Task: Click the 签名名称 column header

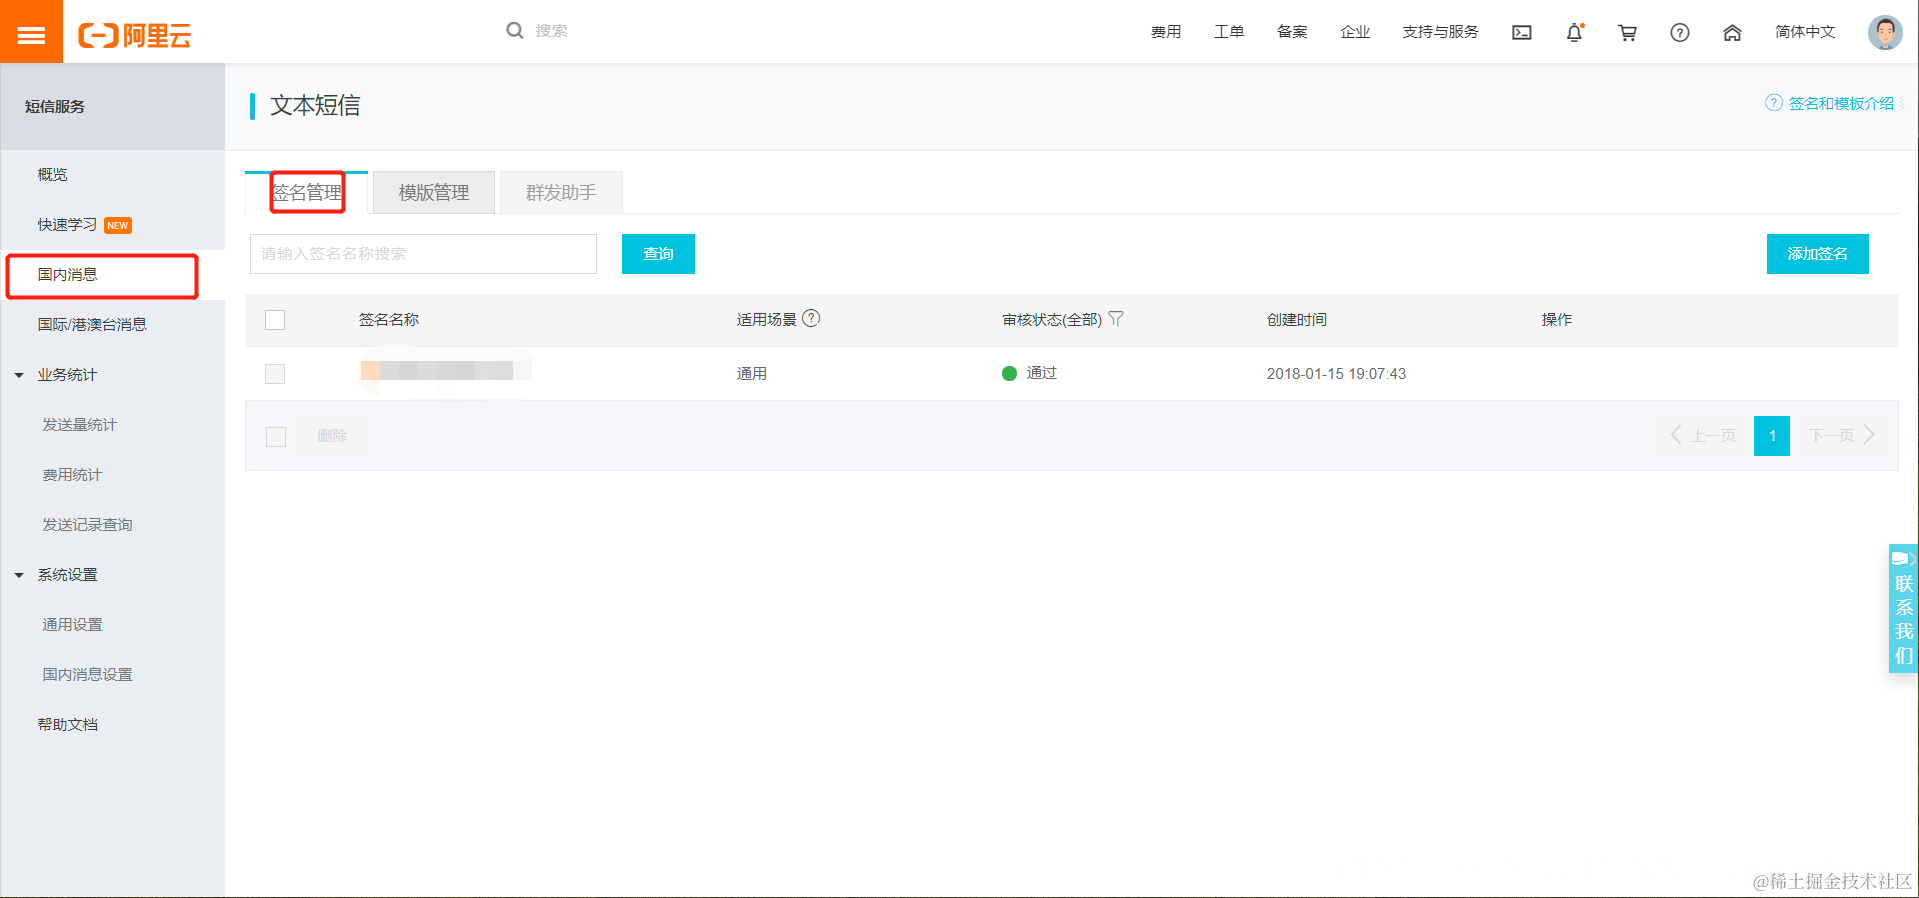Action: [389, 320]
